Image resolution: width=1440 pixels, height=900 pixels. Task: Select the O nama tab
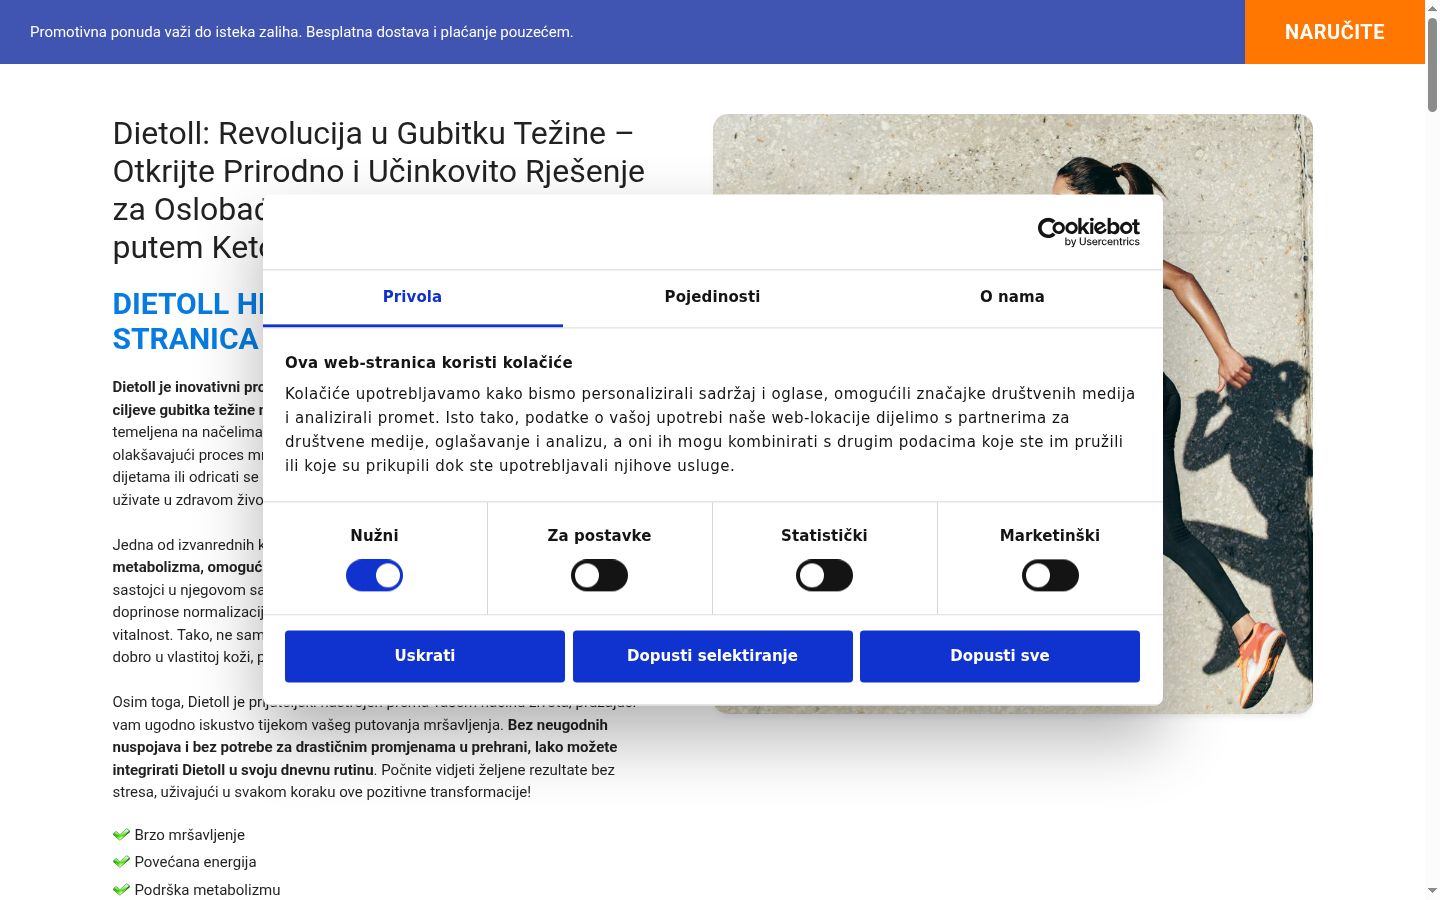click(x=1012, y=297)
